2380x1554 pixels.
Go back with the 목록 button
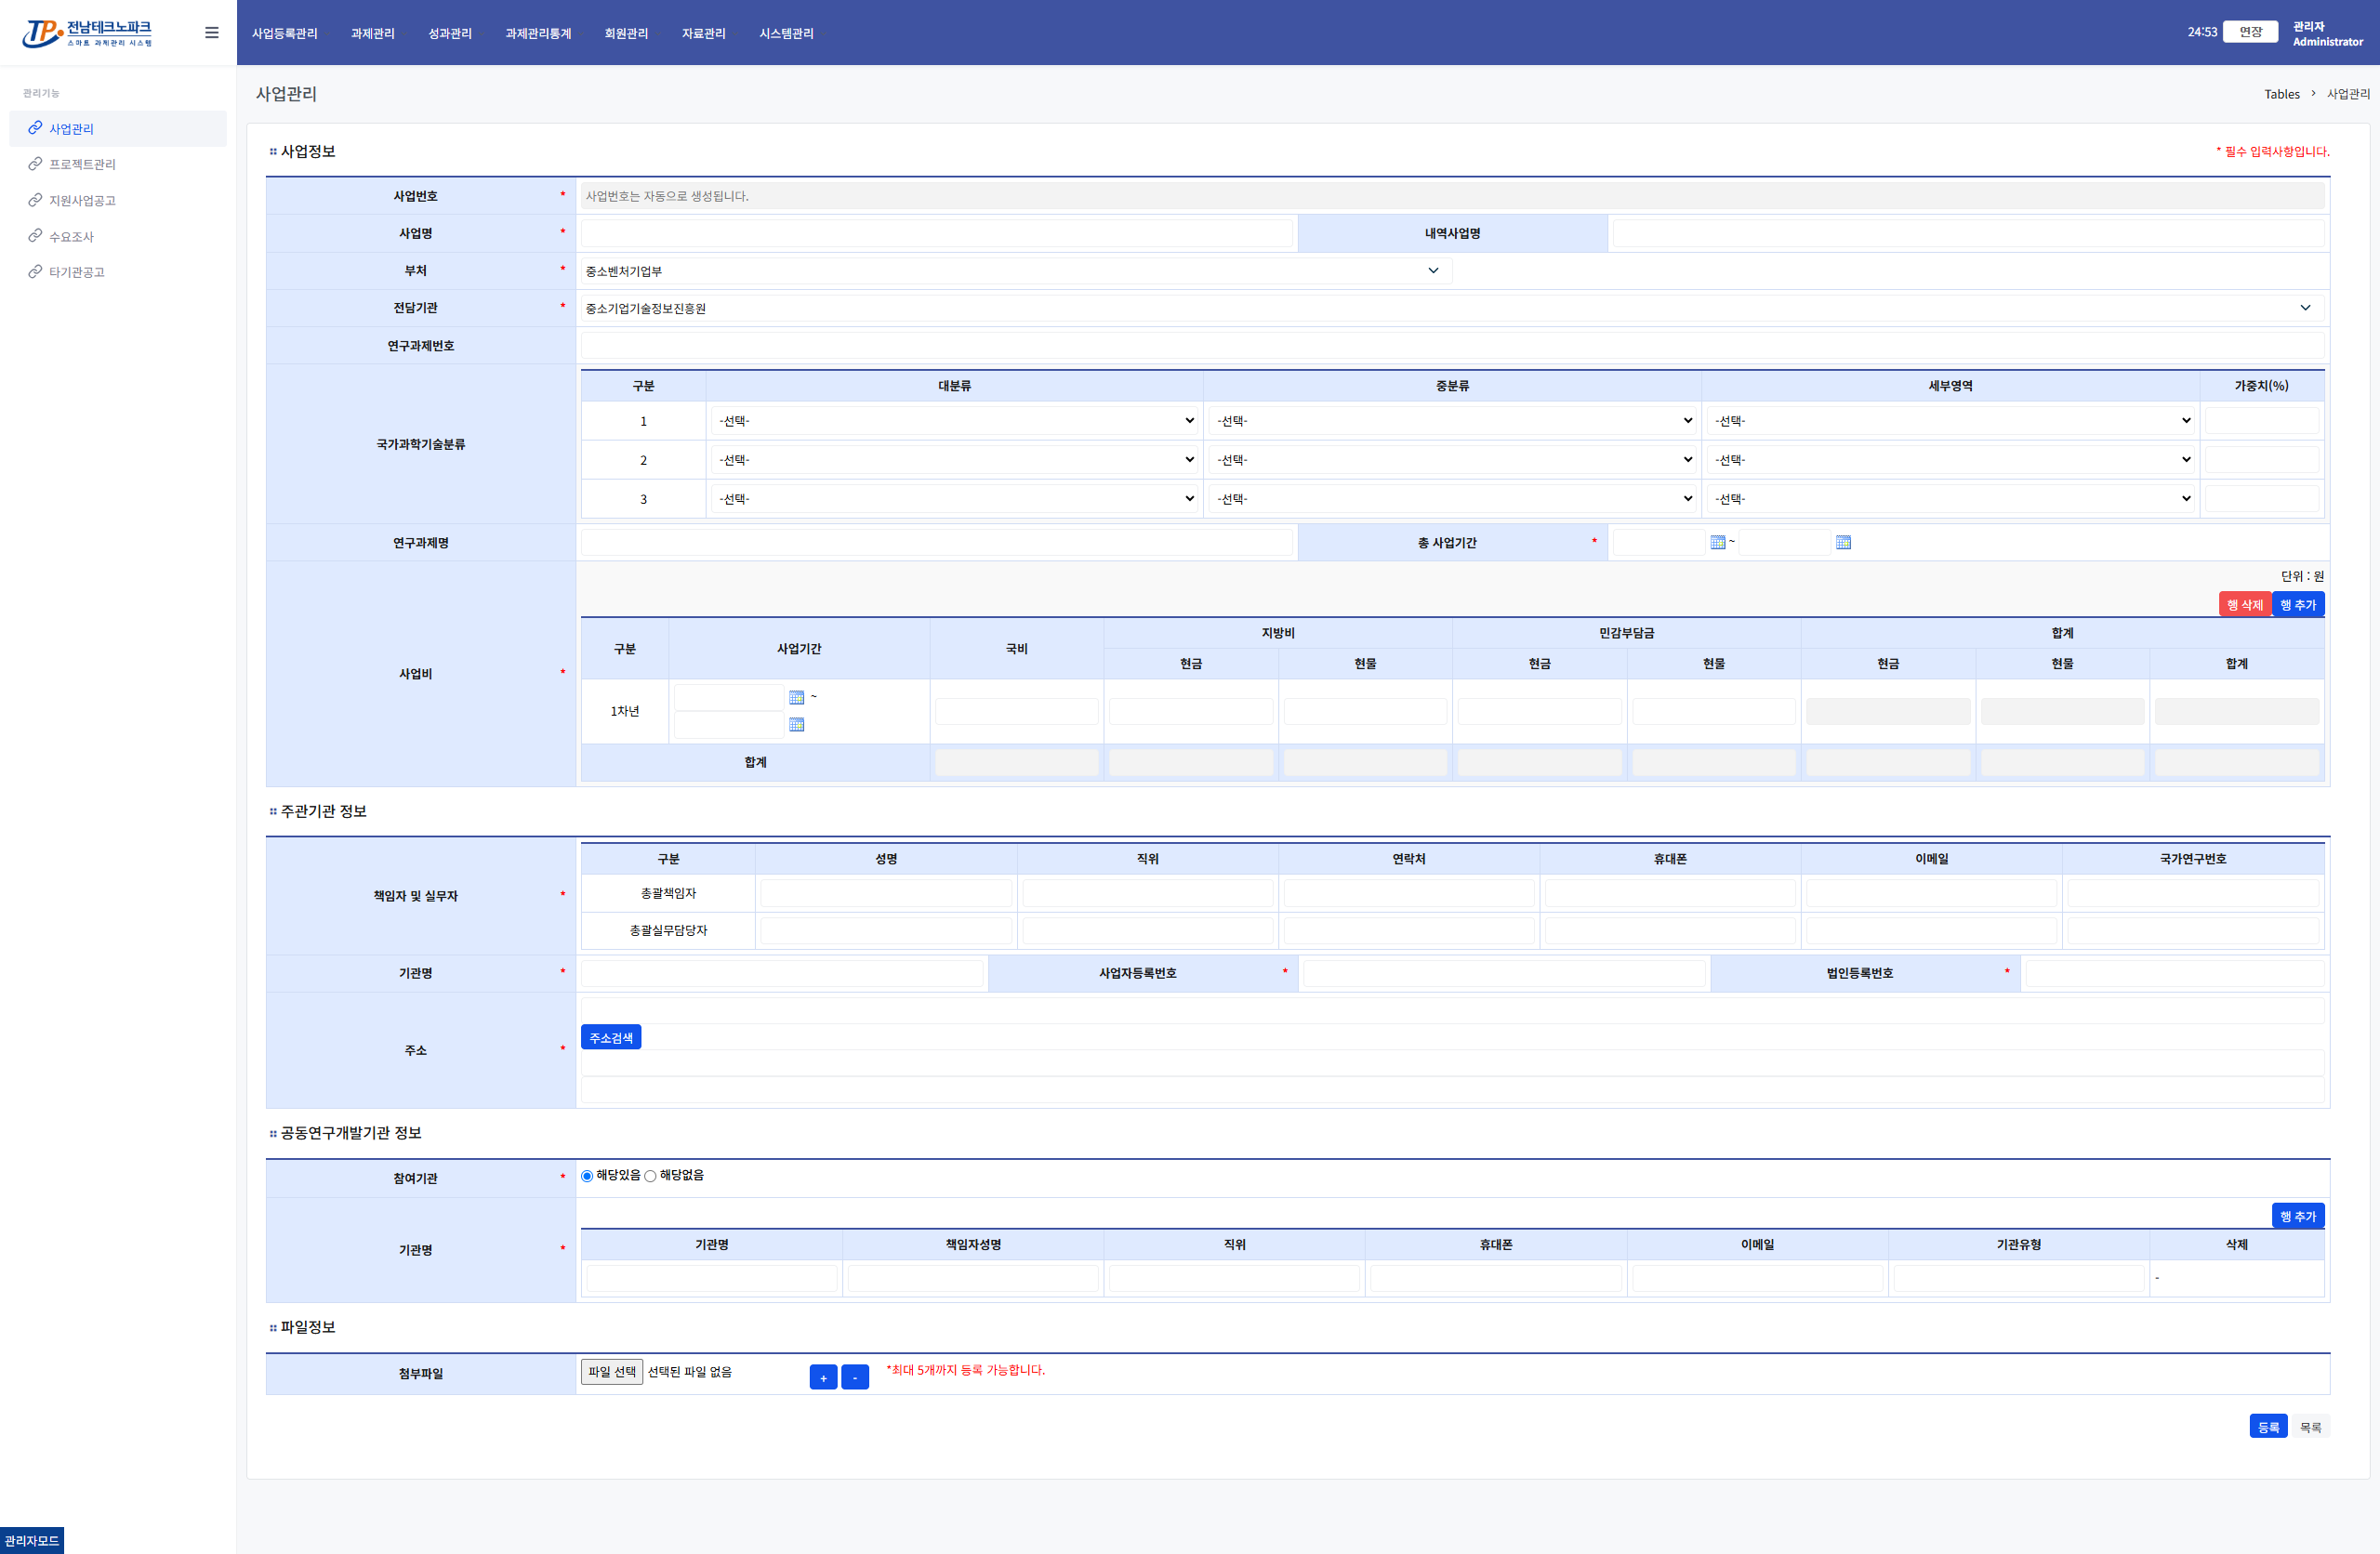click(2310, 1427)
